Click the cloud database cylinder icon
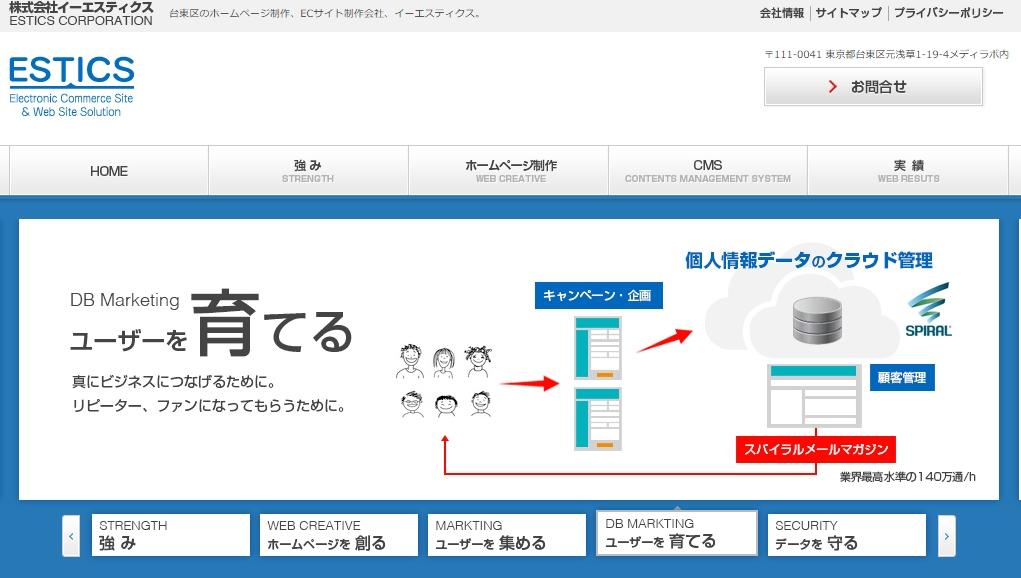 click(819, 320)
